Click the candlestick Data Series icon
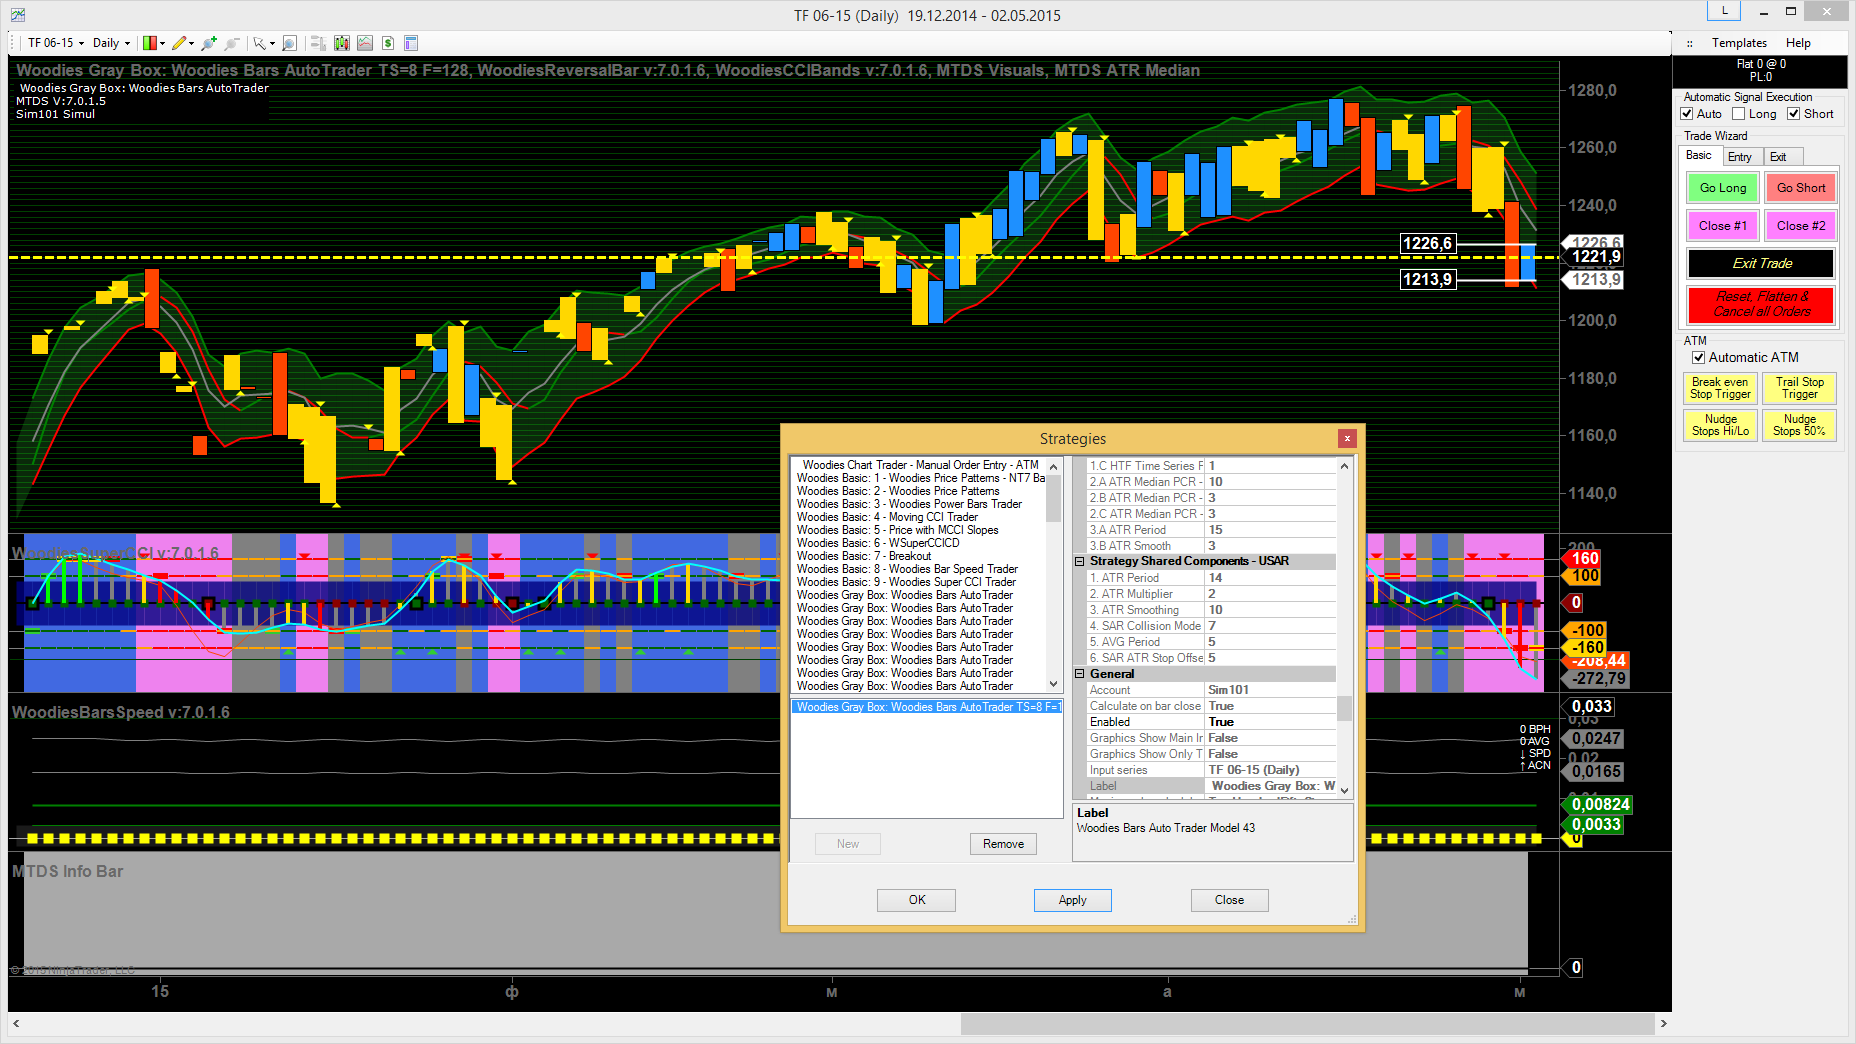This screenshot has height=1044, width=1856. [342, 43]
